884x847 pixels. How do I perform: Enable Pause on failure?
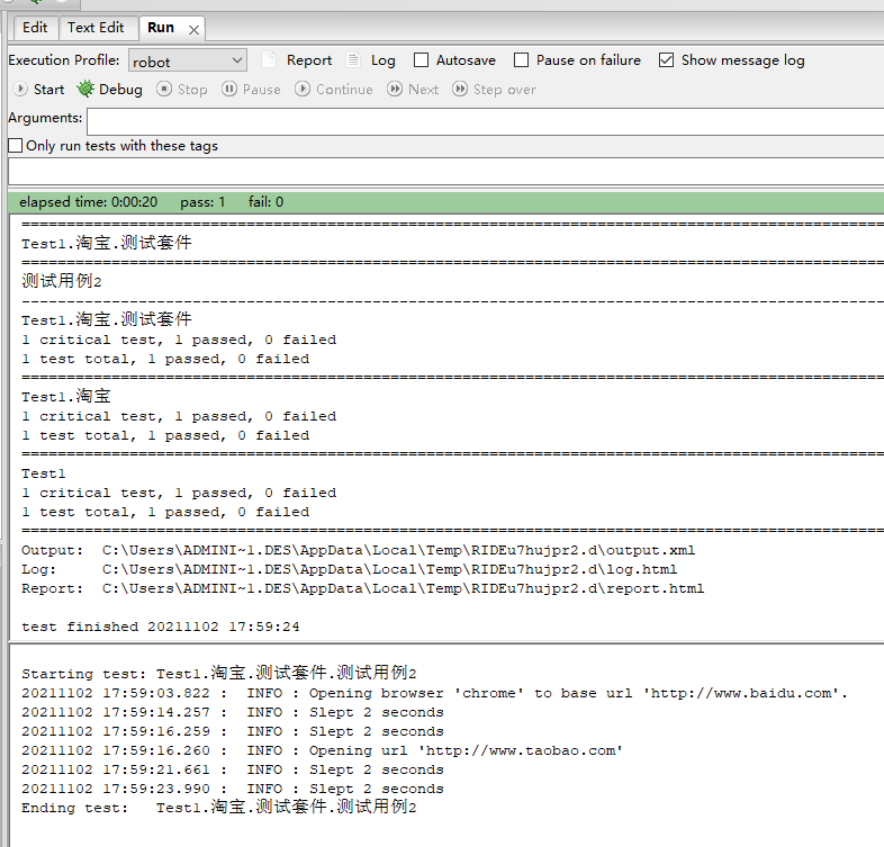coord(521,60)
